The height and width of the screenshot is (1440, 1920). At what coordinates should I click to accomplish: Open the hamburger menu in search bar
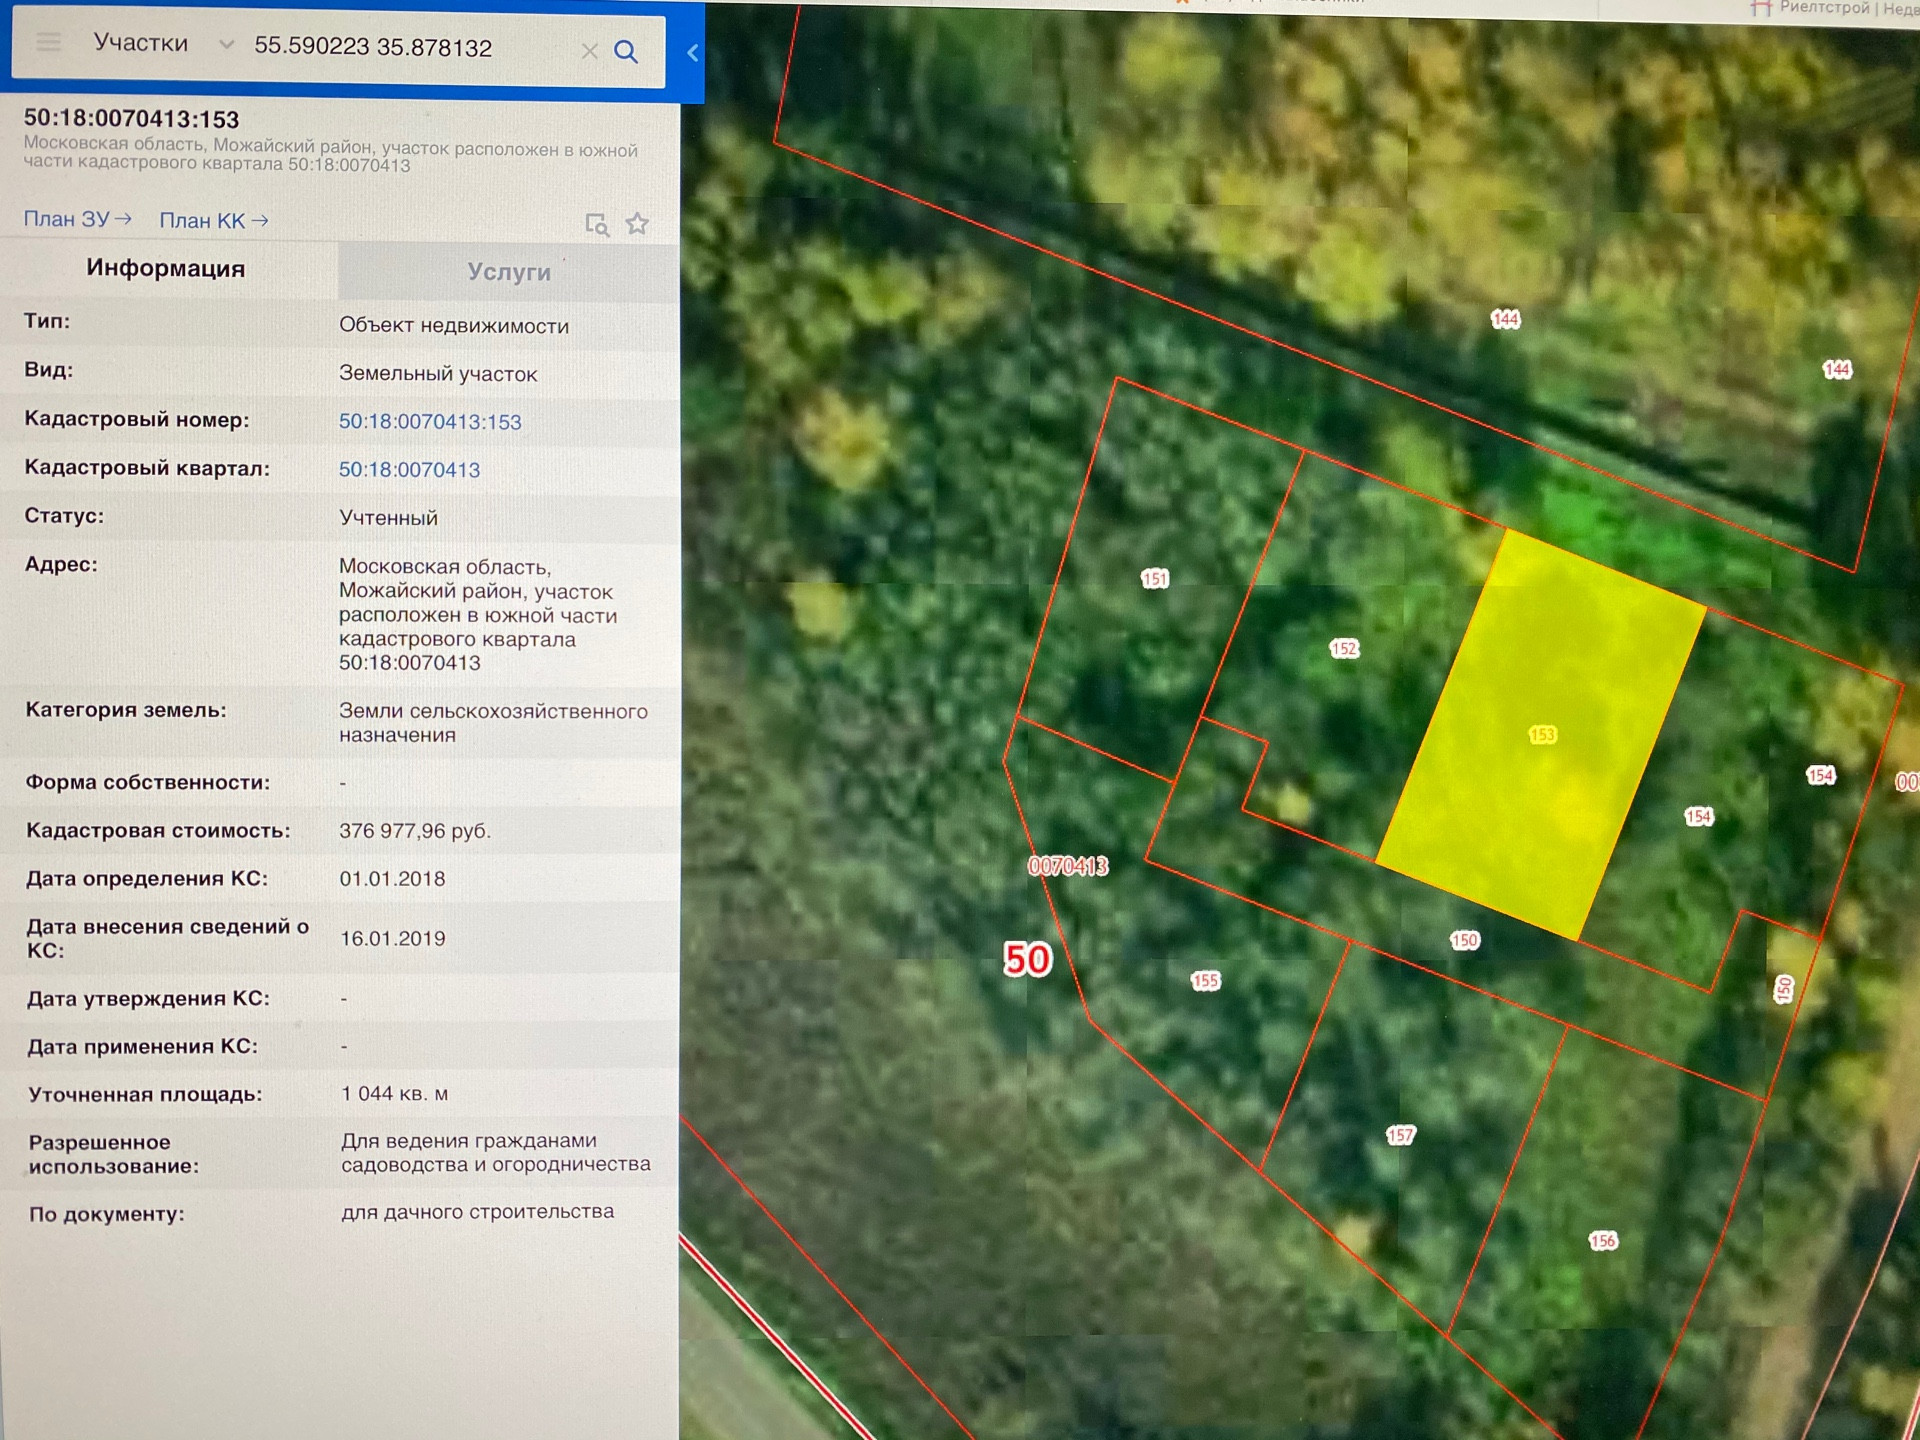click(x=48, y=43)
